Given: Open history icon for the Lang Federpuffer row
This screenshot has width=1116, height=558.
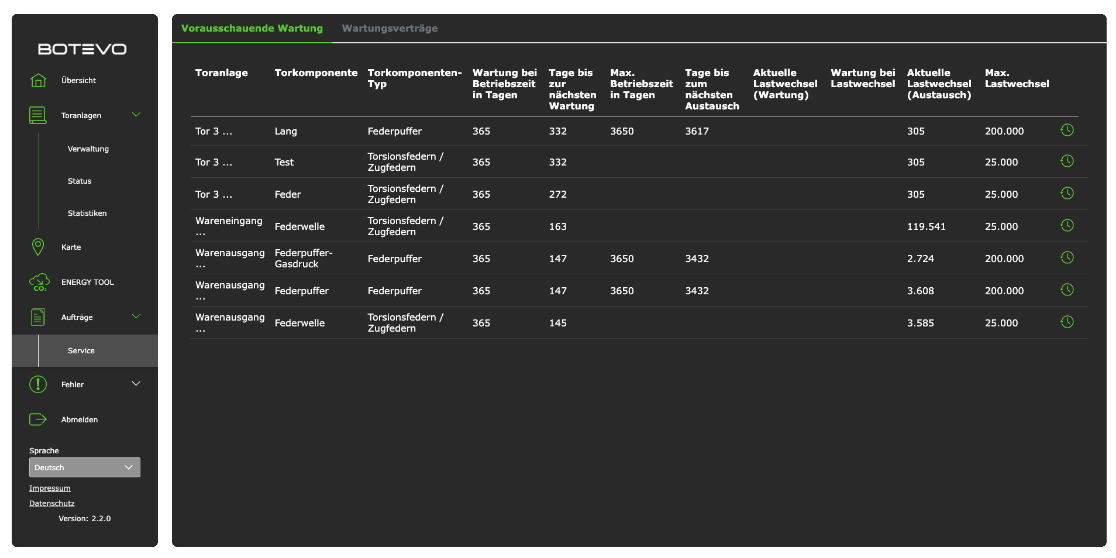Looking at the screenshot, I should pos(1067,130).
